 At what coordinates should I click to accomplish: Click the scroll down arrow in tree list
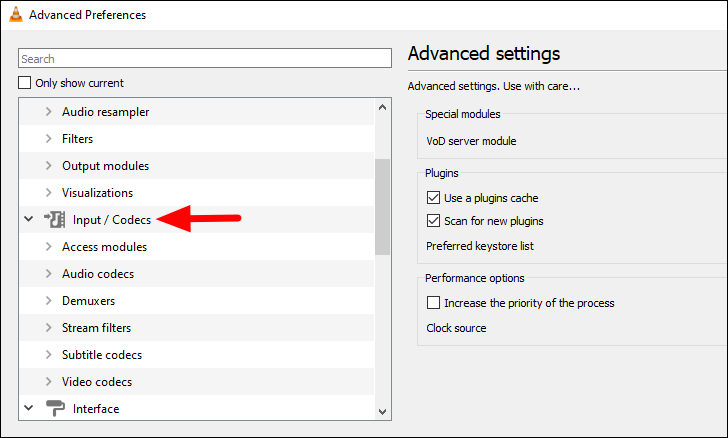tap(383, 412)
